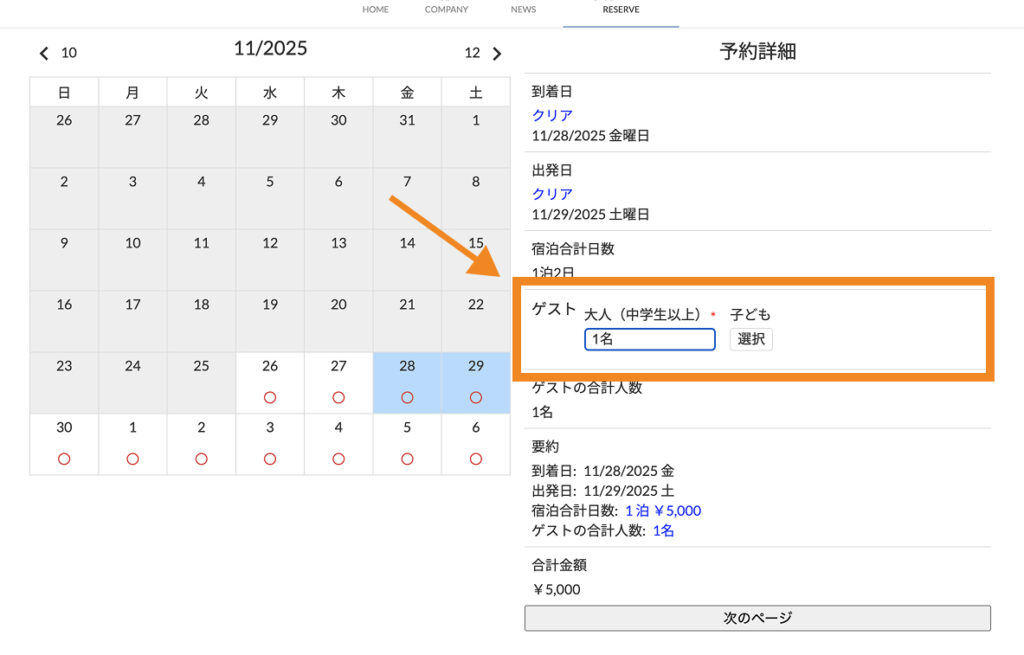Open the NEWS menu item
Viewport: 1024px width, 655px height.
[x=523, y=10]
